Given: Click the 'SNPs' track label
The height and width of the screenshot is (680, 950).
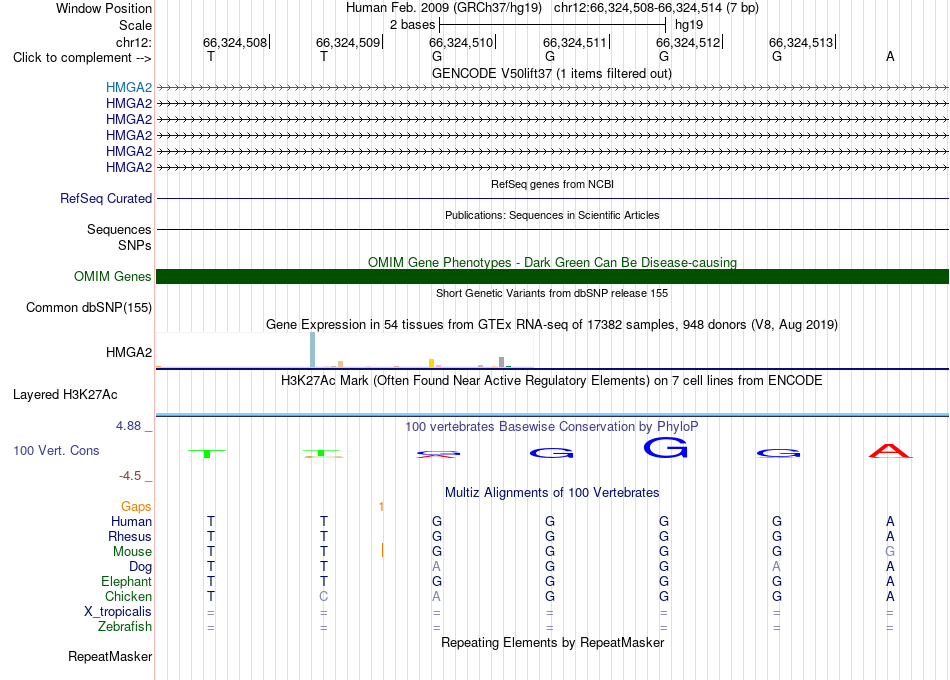Looking at the screenshot, I should coord(135,245).
